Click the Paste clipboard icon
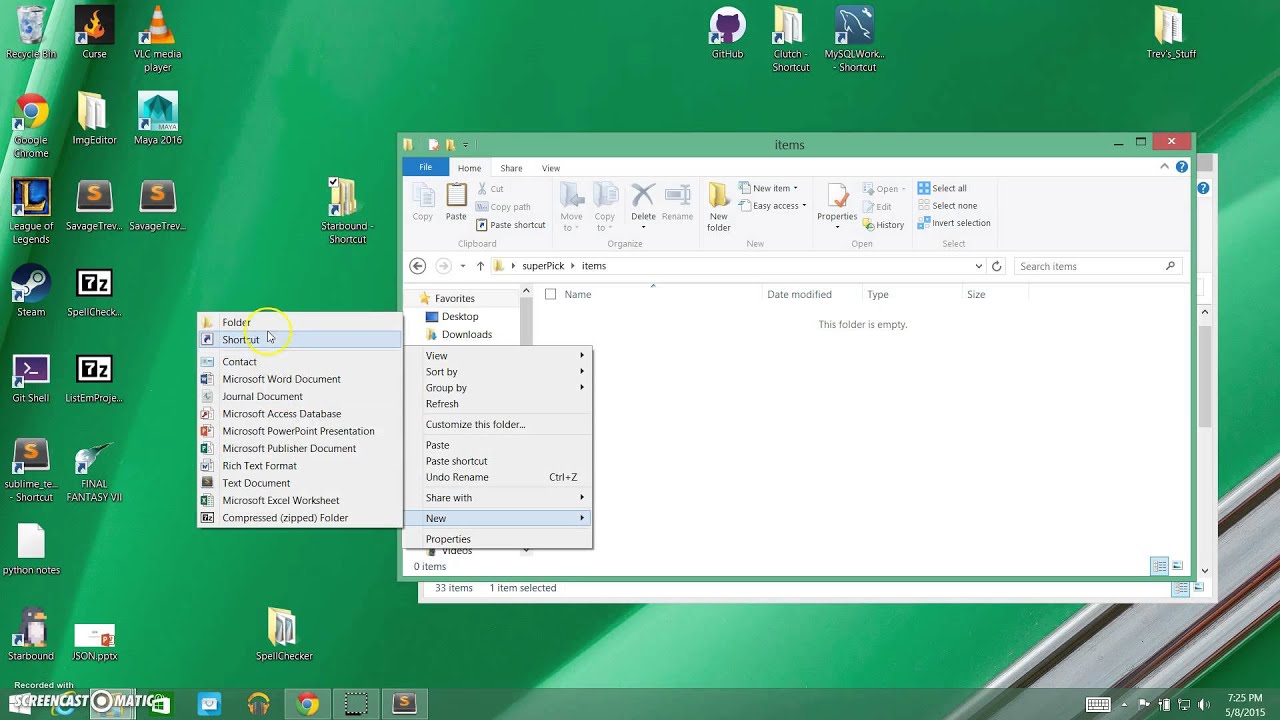Screen dimensions: 1280x720 (x=456, y=203)
